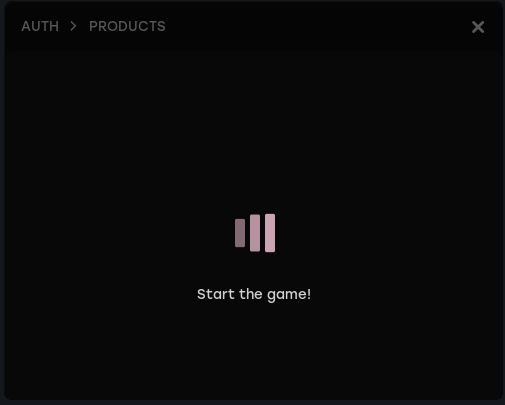Image resolution: width=505 pixels, height=405 pixels.
Task: Click the letter P in PRODUCTS
Action: pos(93,26)
